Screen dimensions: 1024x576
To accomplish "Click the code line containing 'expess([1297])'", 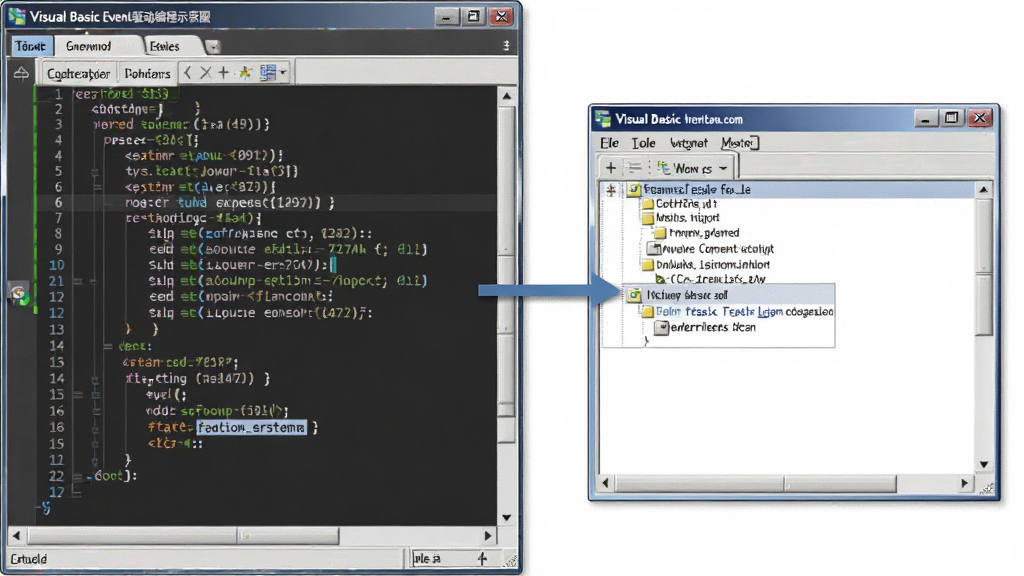I will click(229, 202).
